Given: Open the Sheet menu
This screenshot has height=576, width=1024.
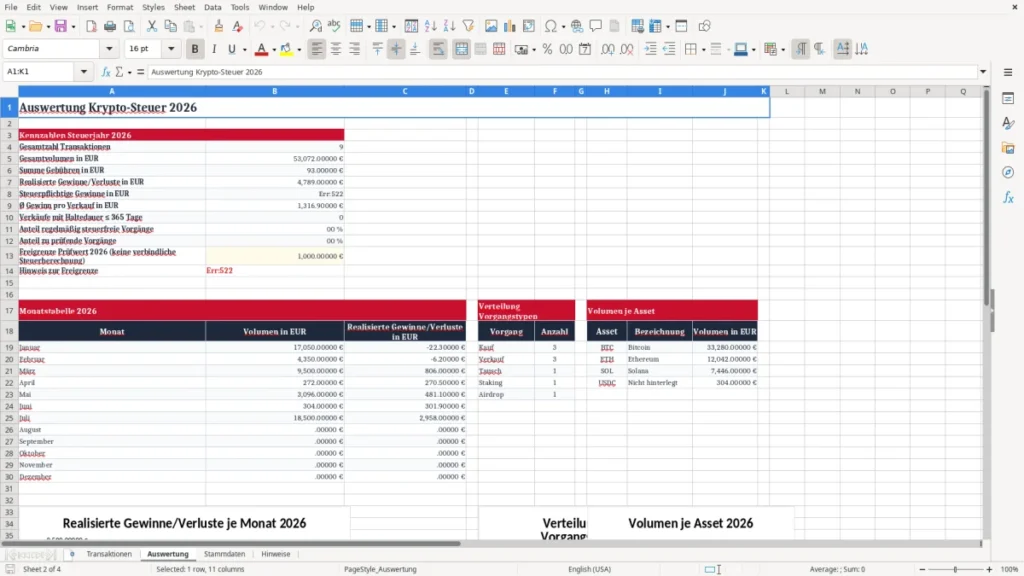Looking at the screenshot, I should (x=184, y=7).
